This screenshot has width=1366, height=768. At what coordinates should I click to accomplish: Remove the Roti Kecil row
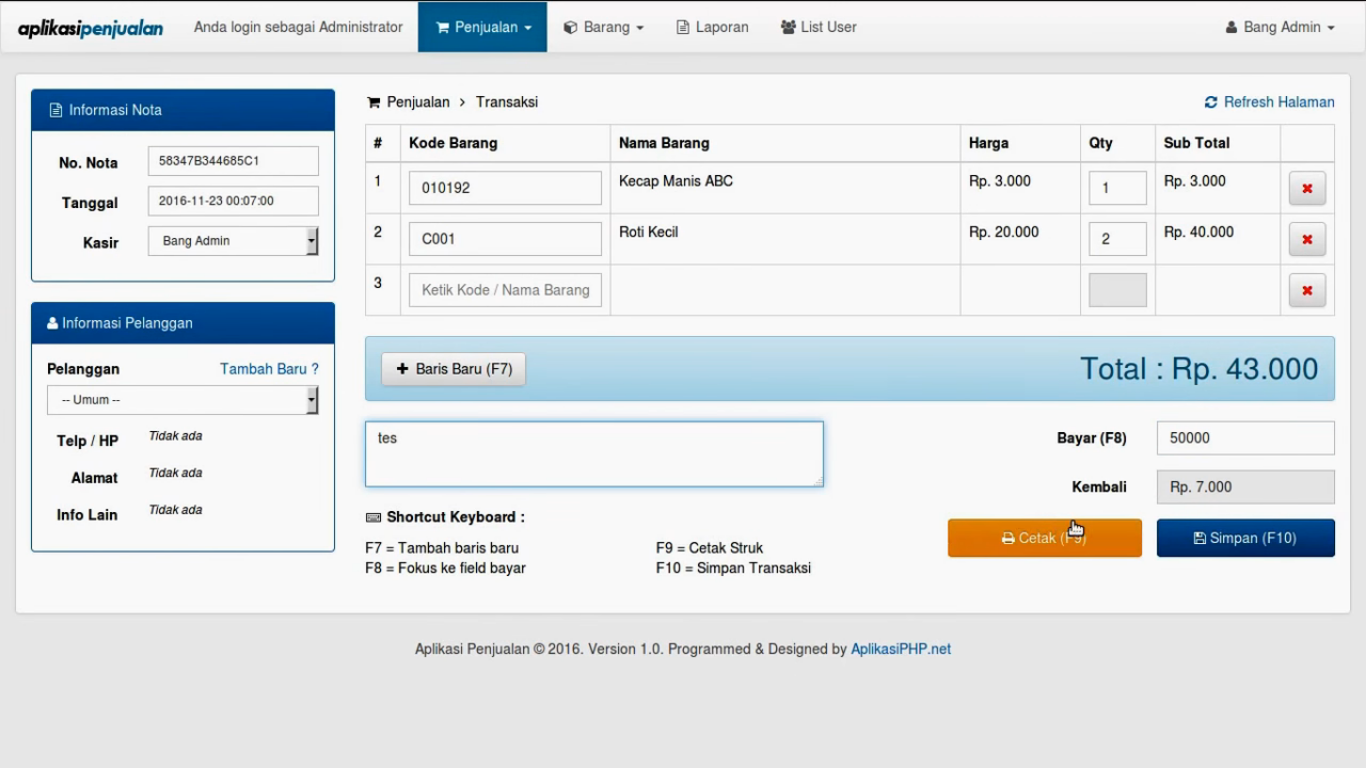click(1307, 239)
